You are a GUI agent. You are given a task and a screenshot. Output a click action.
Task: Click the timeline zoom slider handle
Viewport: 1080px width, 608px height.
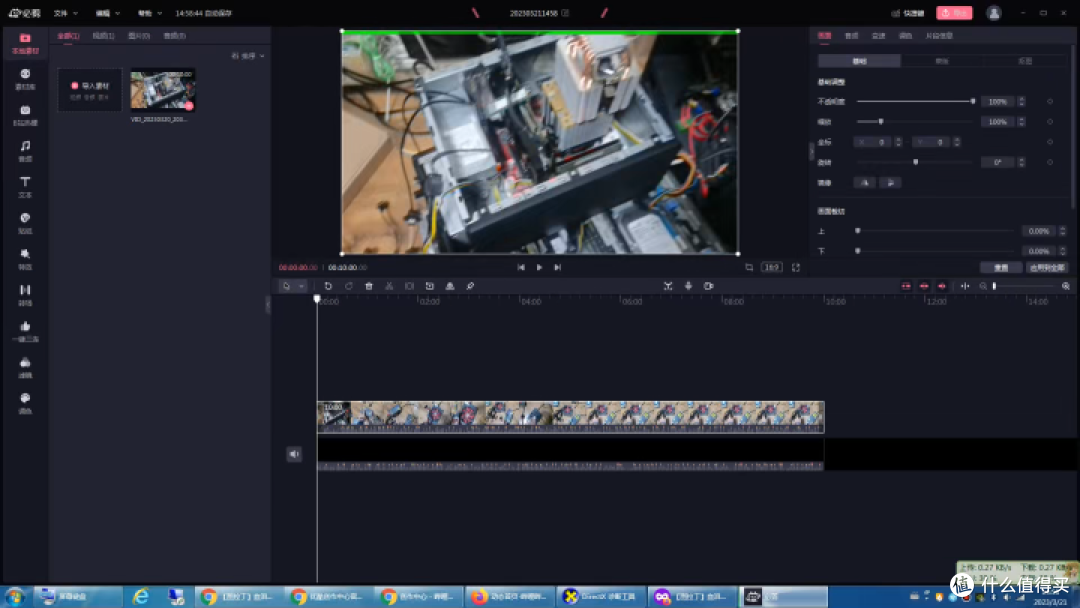tap(994, 286)
